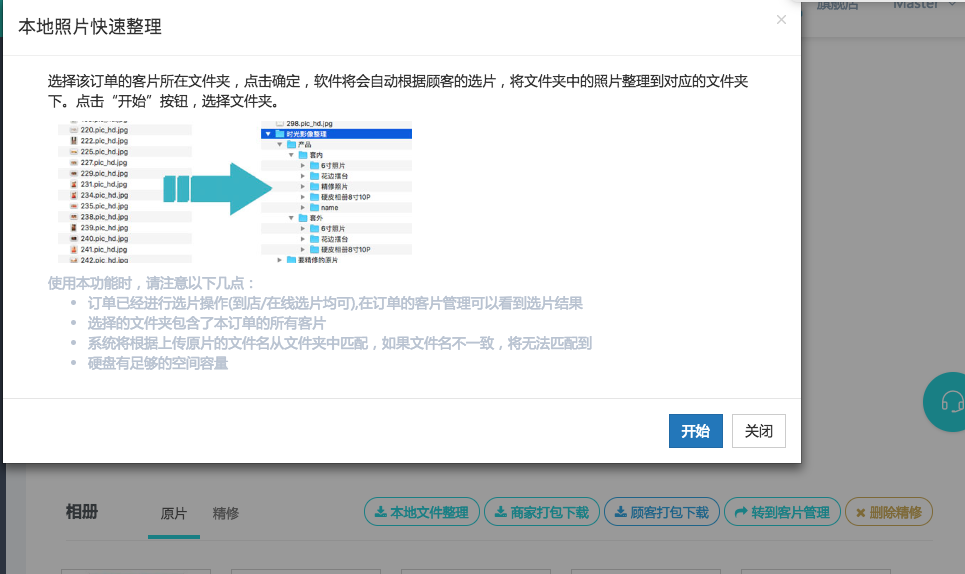Collapse the 室外 folder in illustration
This screenshot has height=574, width=965.
coord(292,217)
